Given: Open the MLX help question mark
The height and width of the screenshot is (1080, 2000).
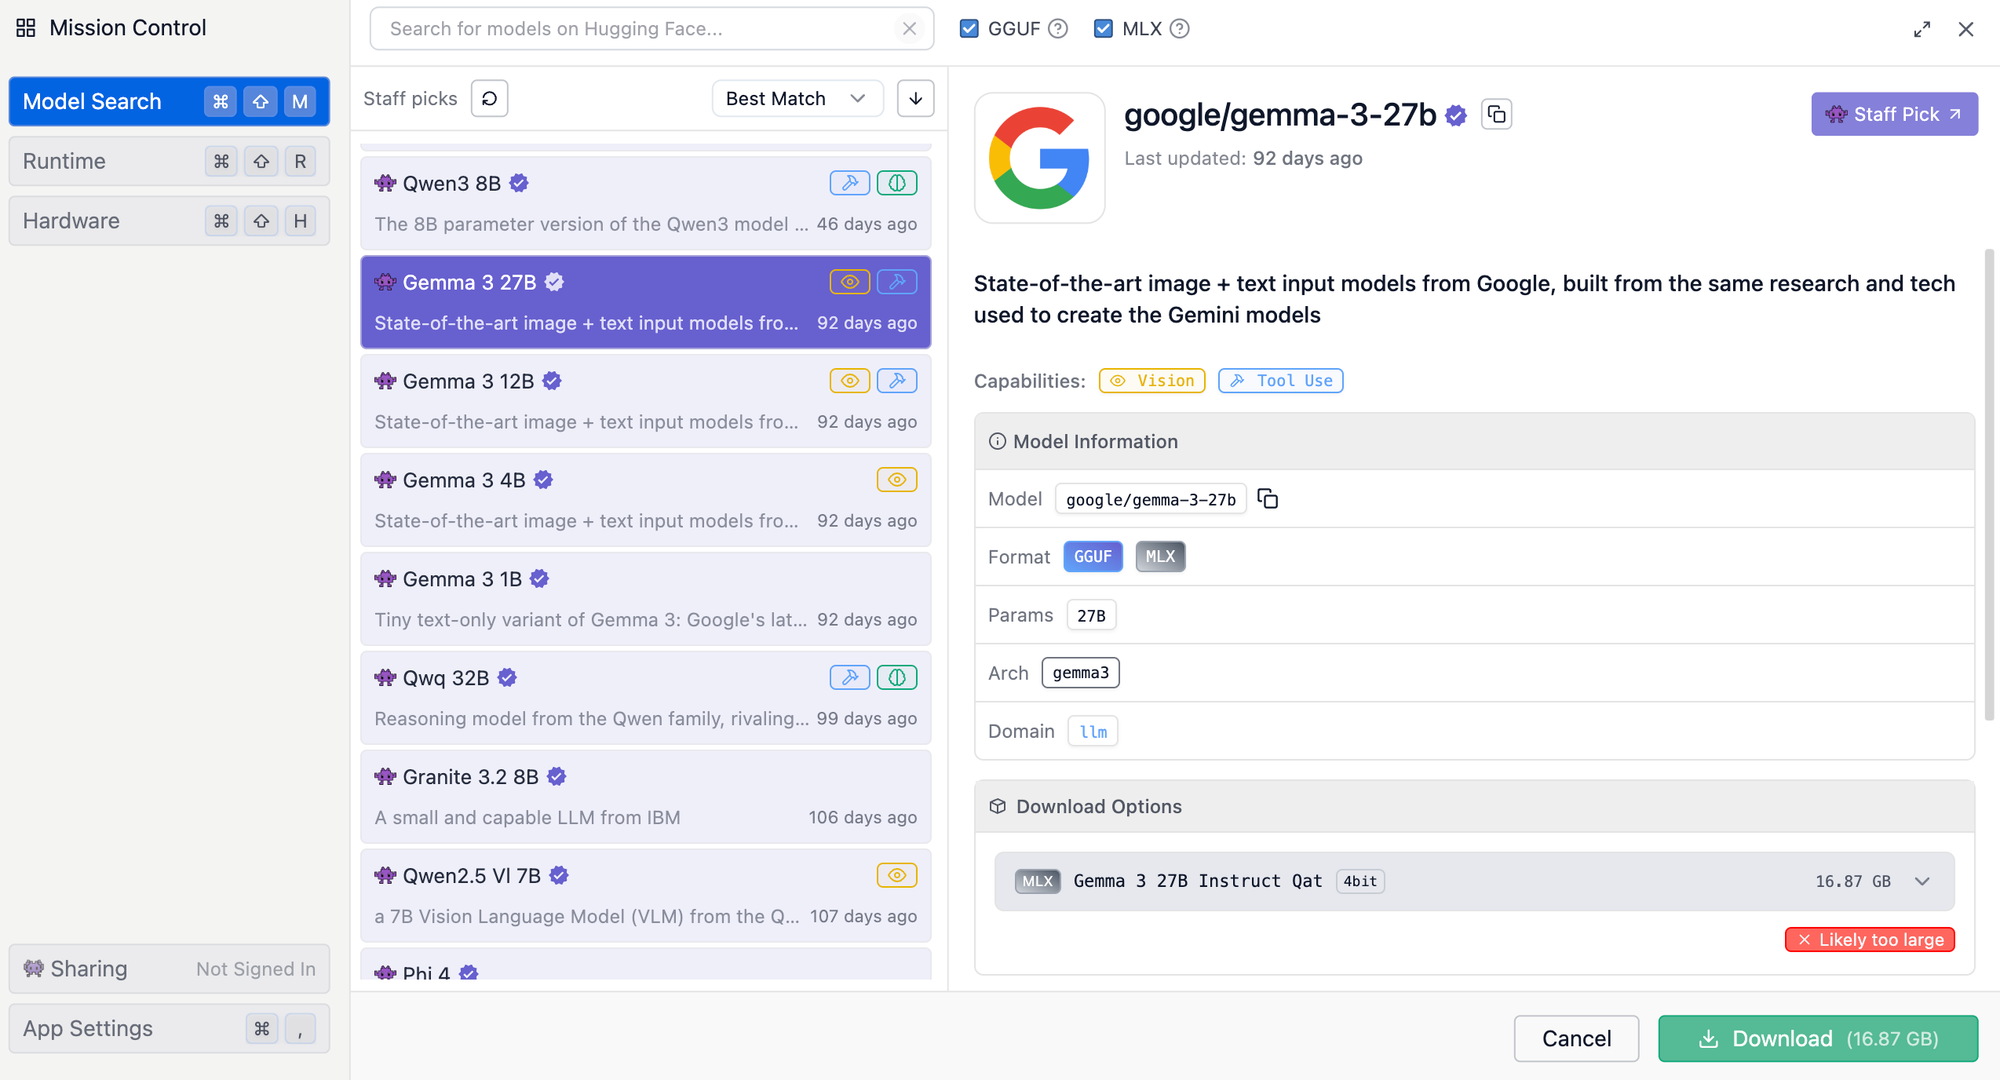Looking at the screenshot, I should pyautogui.click(x=1180, y=29).
